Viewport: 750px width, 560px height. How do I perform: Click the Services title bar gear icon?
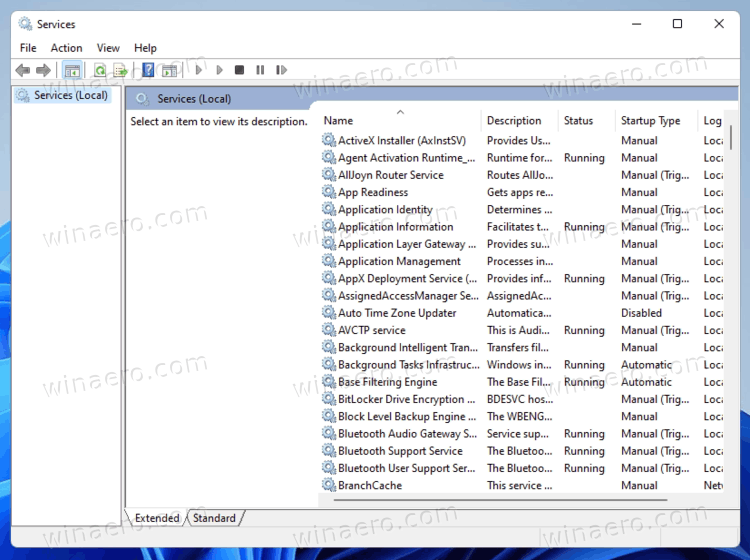tap(25, 23)
